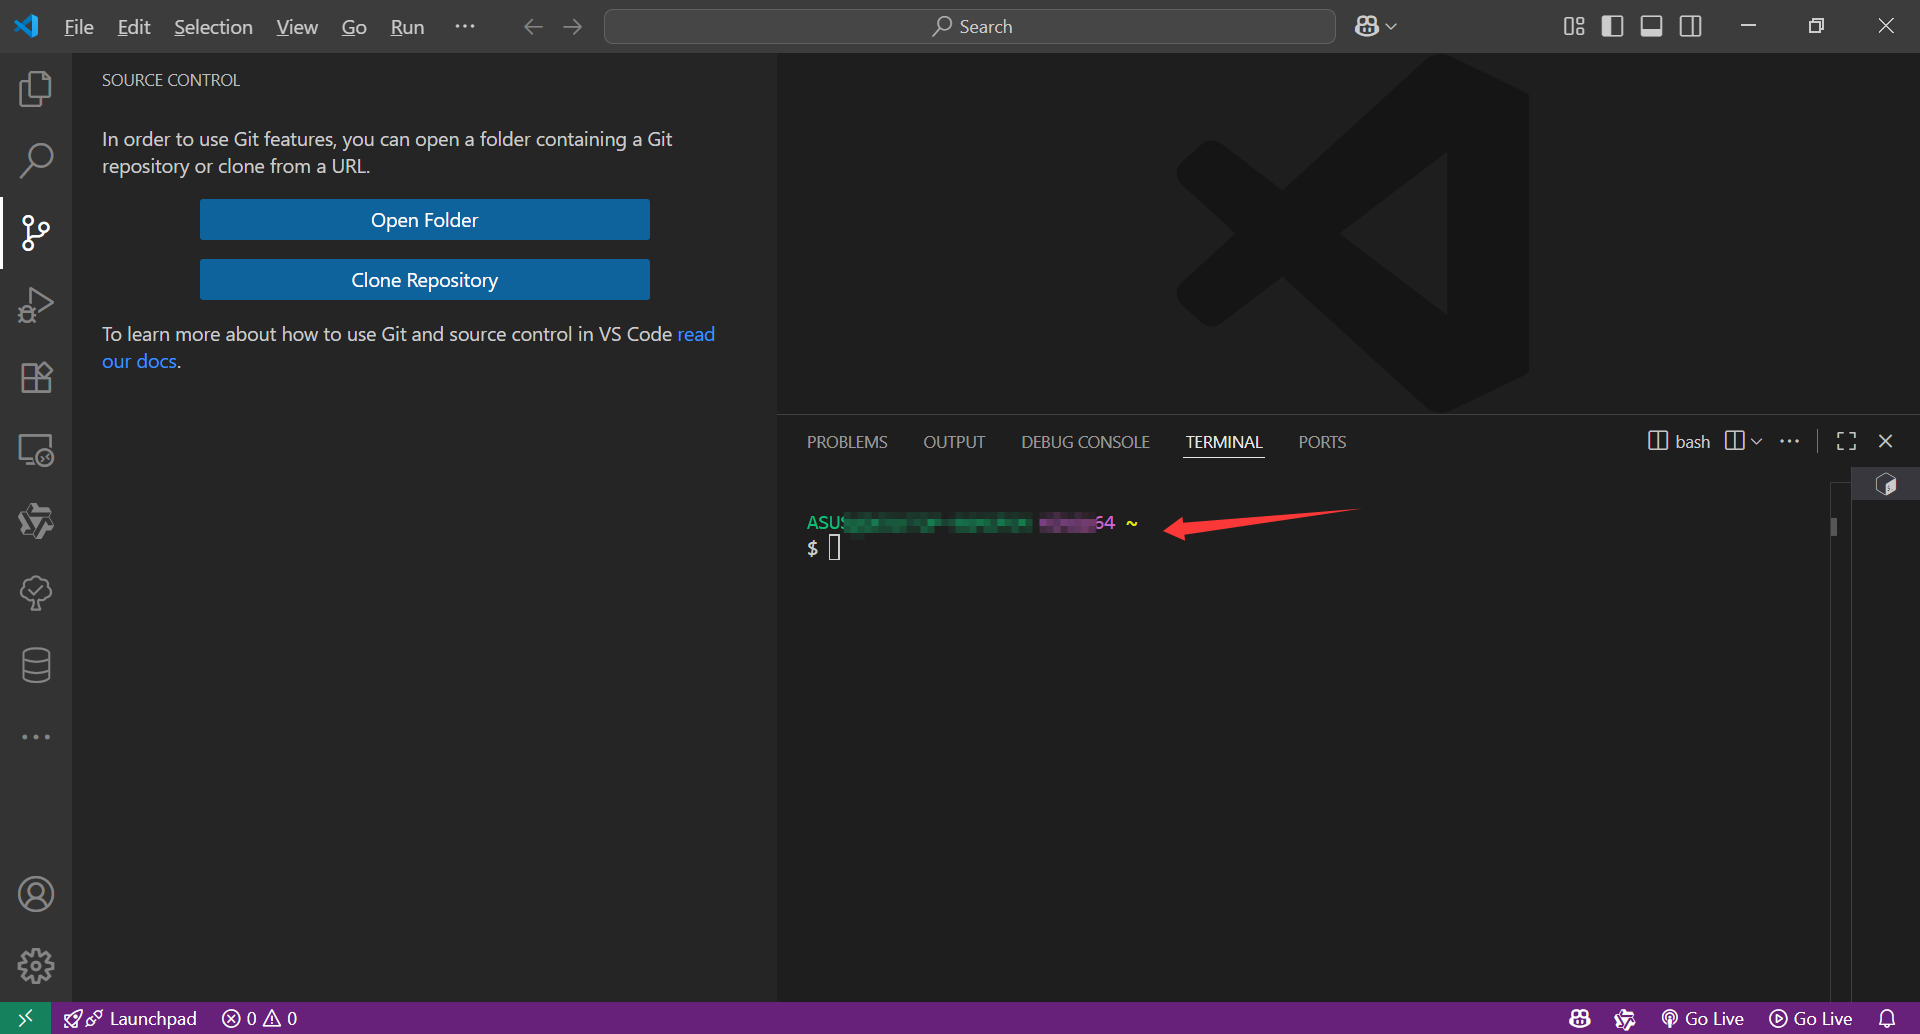
Task: Maximize the panel size
Action: pos(1847,441)
